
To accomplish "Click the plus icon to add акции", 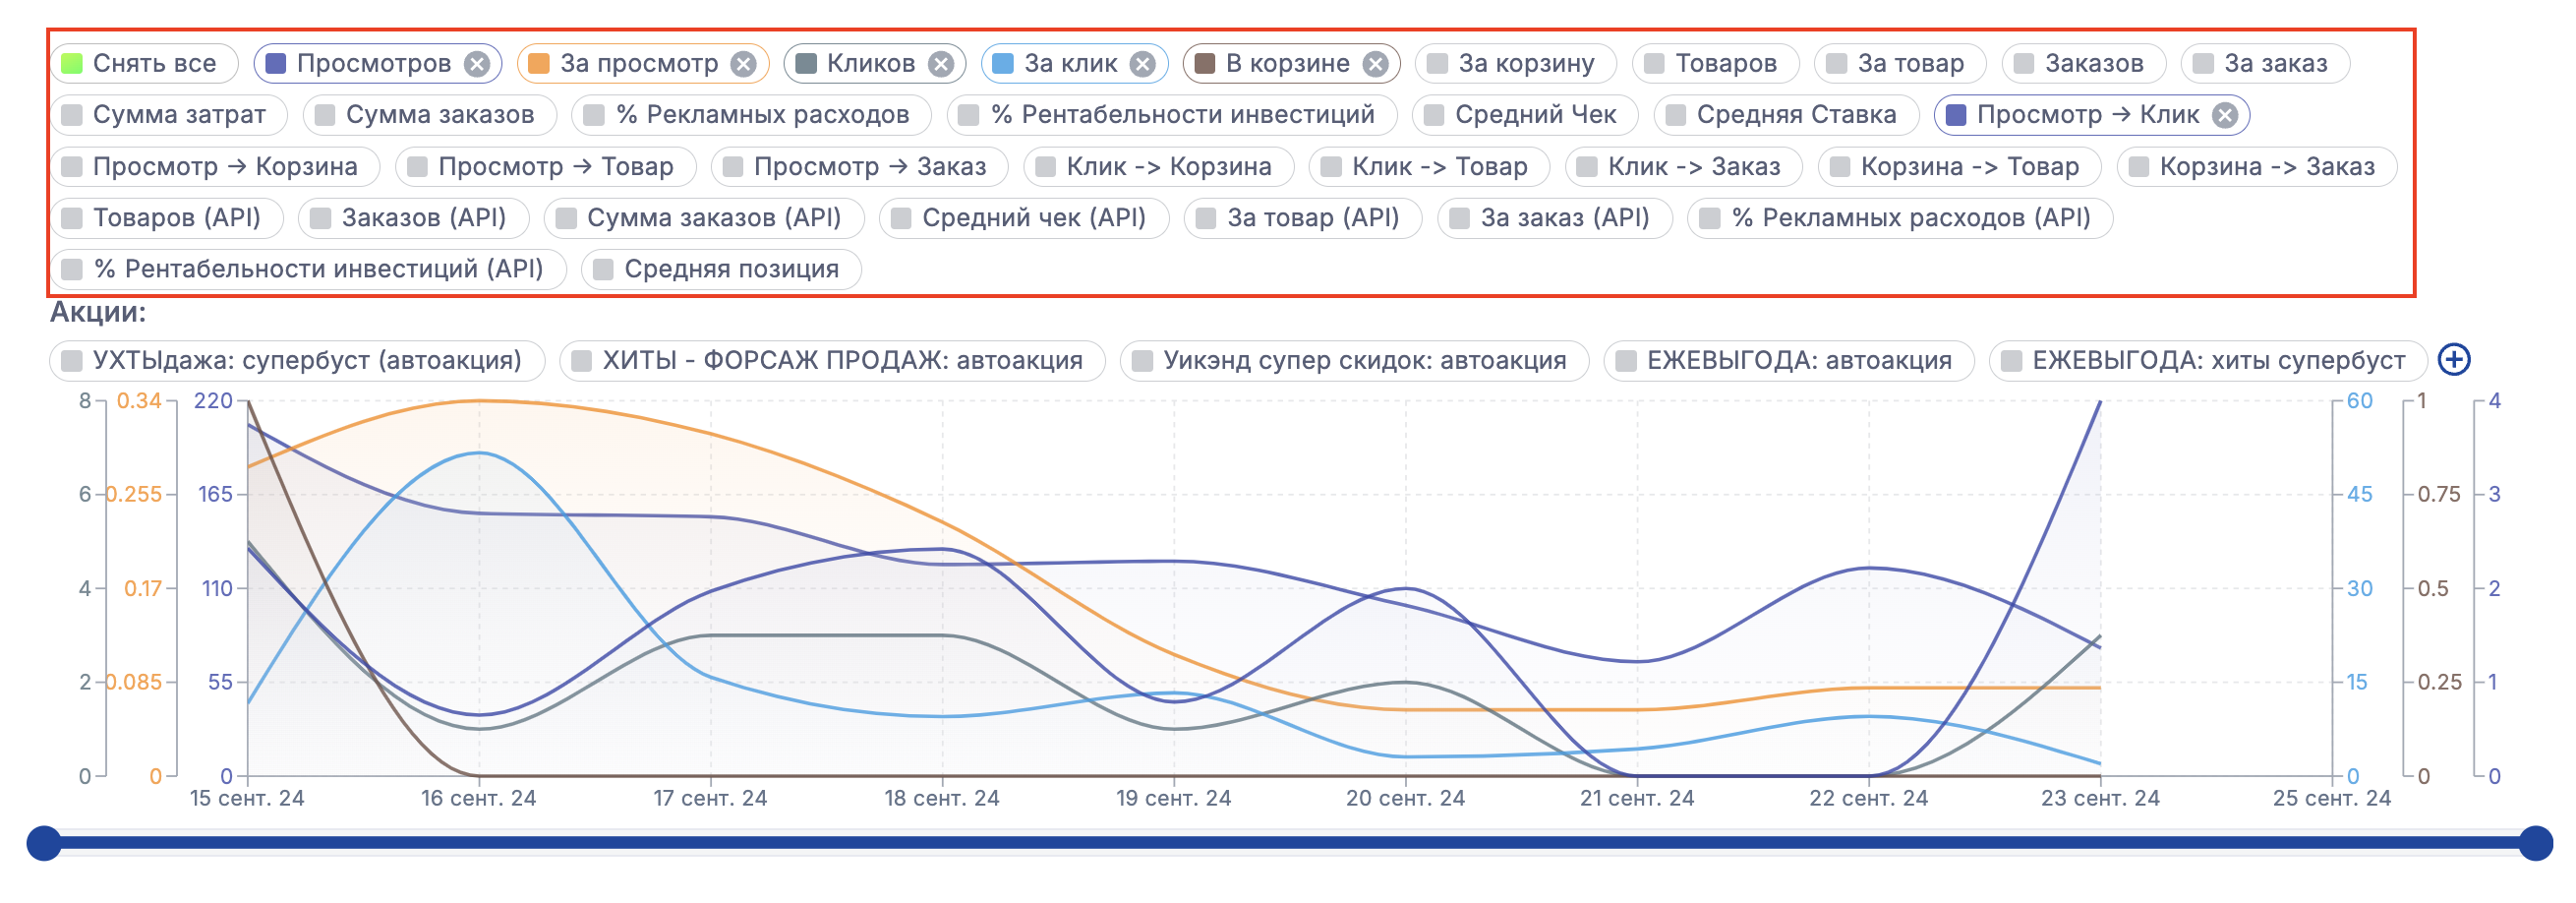I will (x=2454, y=360).
